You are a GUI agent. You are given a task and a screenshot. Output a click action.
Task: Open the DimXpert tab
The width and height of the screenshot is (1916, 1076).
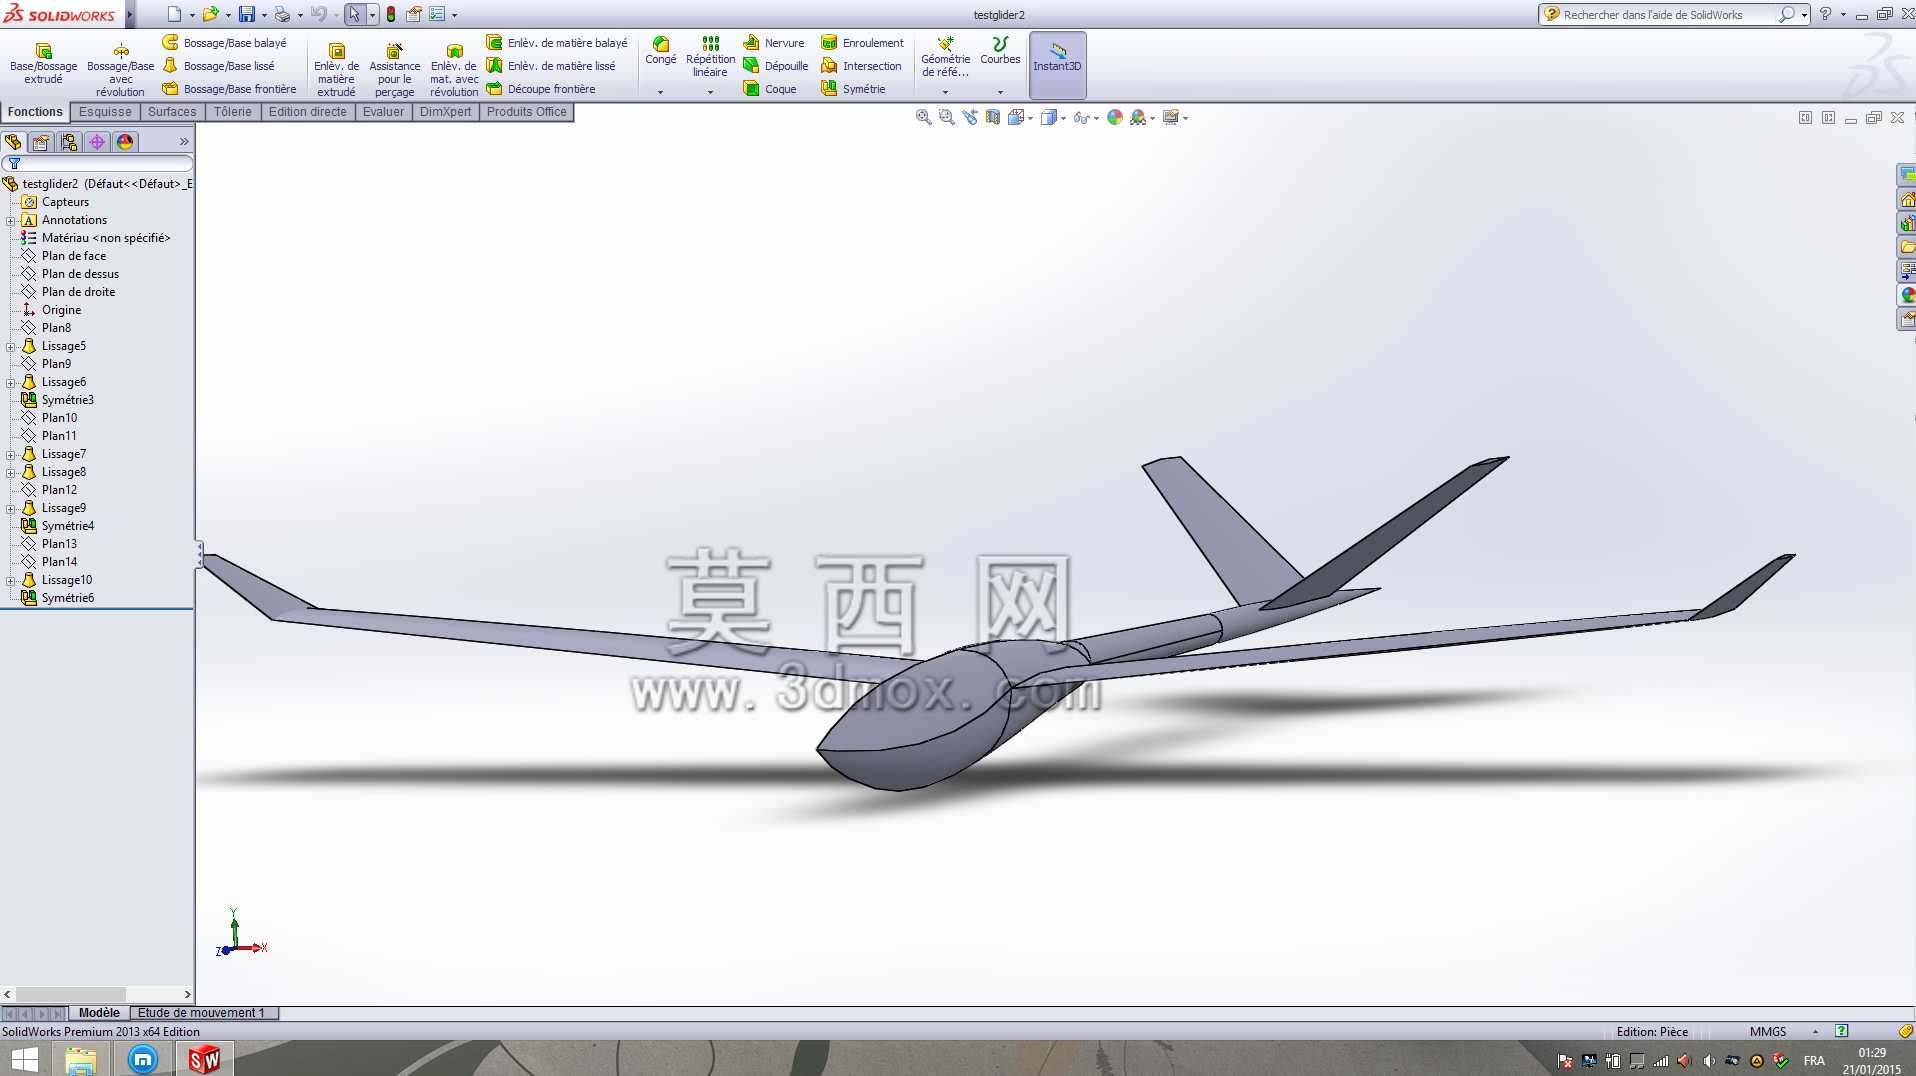tap(445, 112)
